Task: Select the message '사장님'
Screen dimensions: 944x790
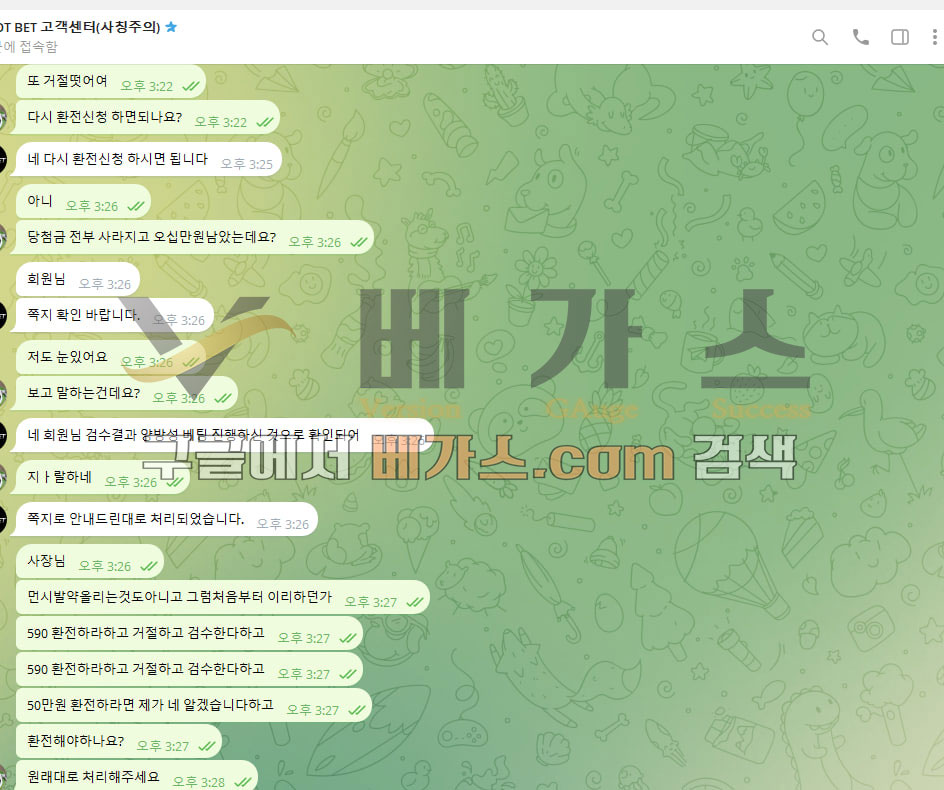Action: pos(90,561)
